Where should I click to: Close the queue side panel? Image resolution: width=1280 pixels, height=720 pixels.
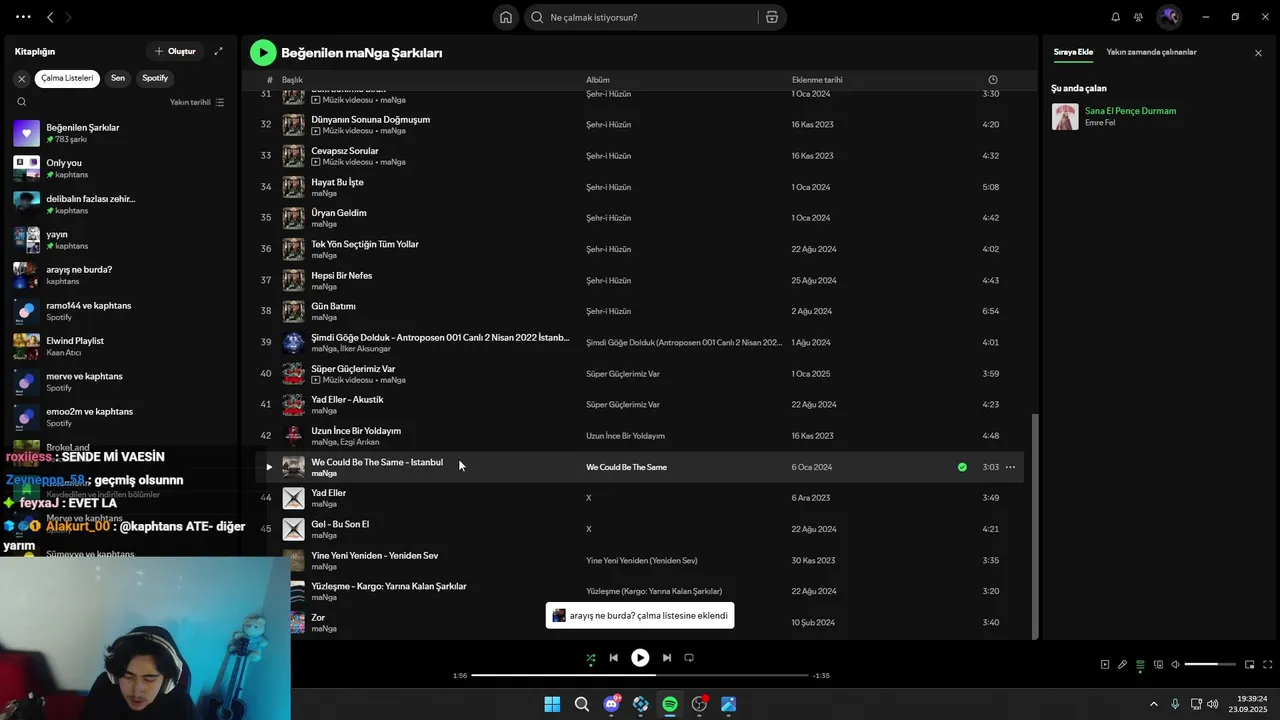[x=1258, y=53]
